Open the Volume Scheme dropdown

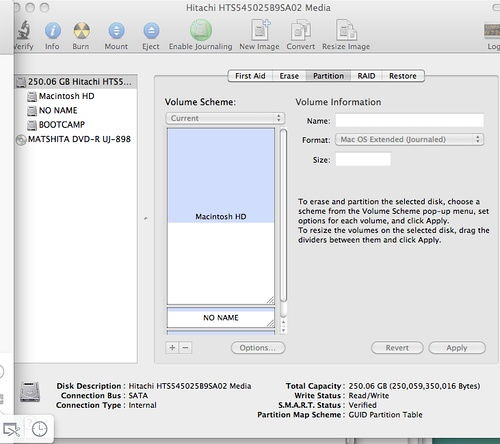pyautogui.click(x=225, y=118)
